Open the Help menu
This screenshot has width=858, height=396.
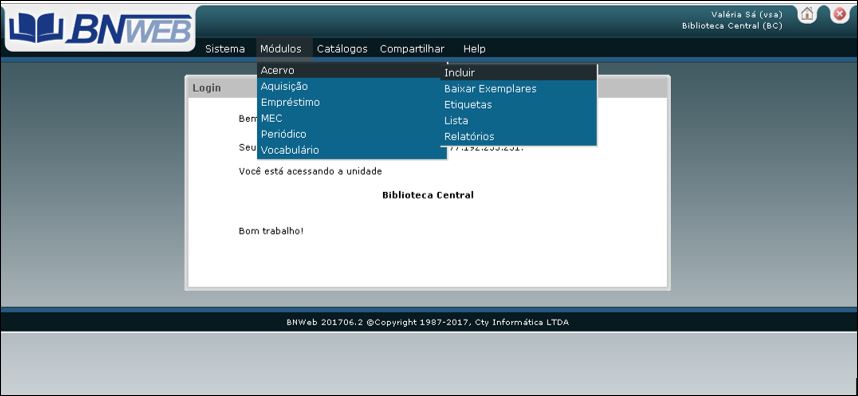[x=474, y=49]
